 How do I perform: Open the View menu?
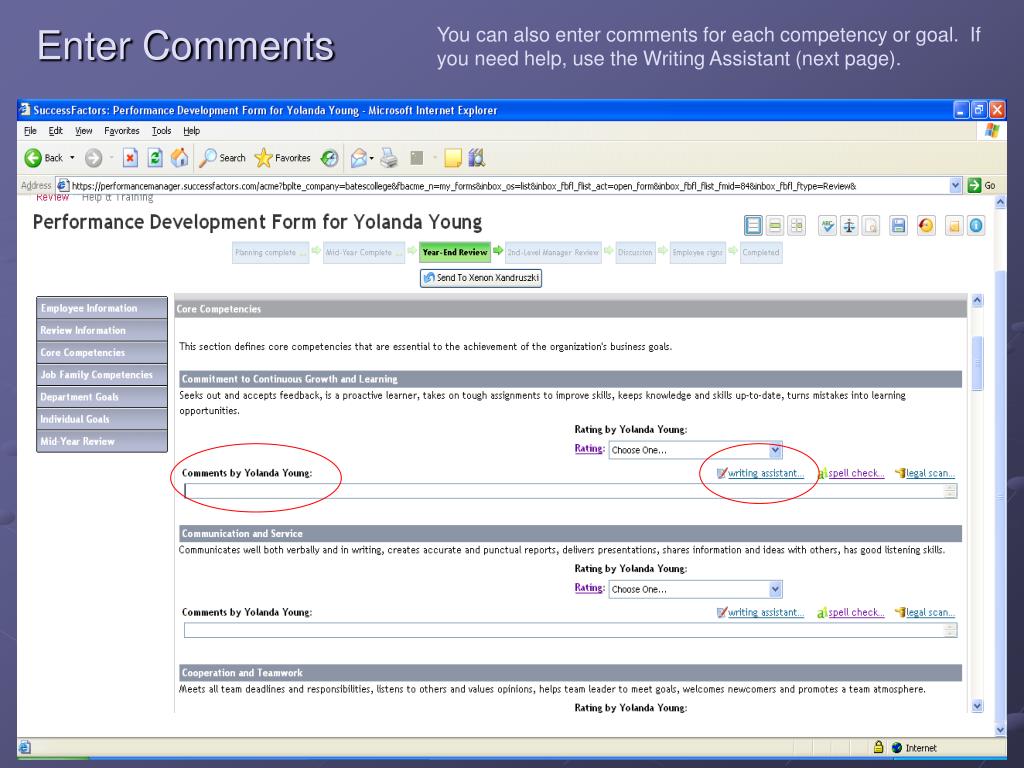pos(84,131)
